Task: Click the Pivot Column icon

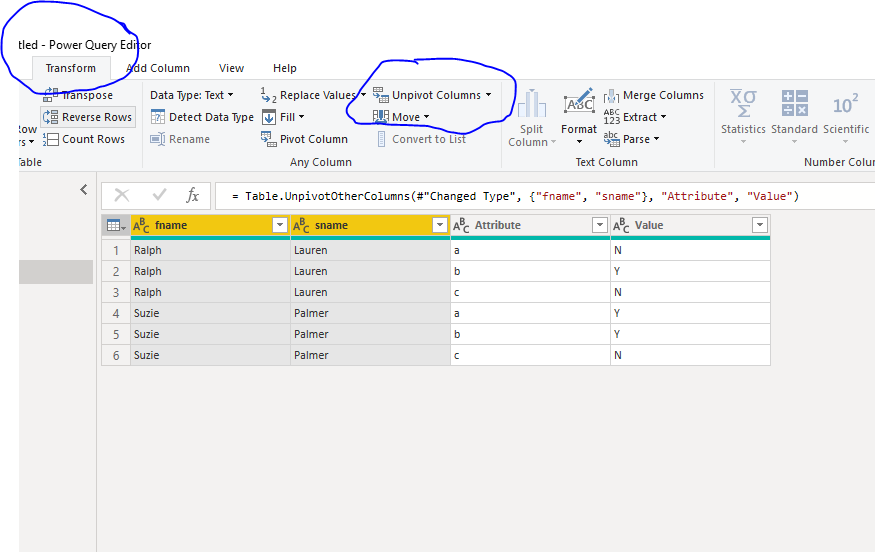Action: coord(268,139)
